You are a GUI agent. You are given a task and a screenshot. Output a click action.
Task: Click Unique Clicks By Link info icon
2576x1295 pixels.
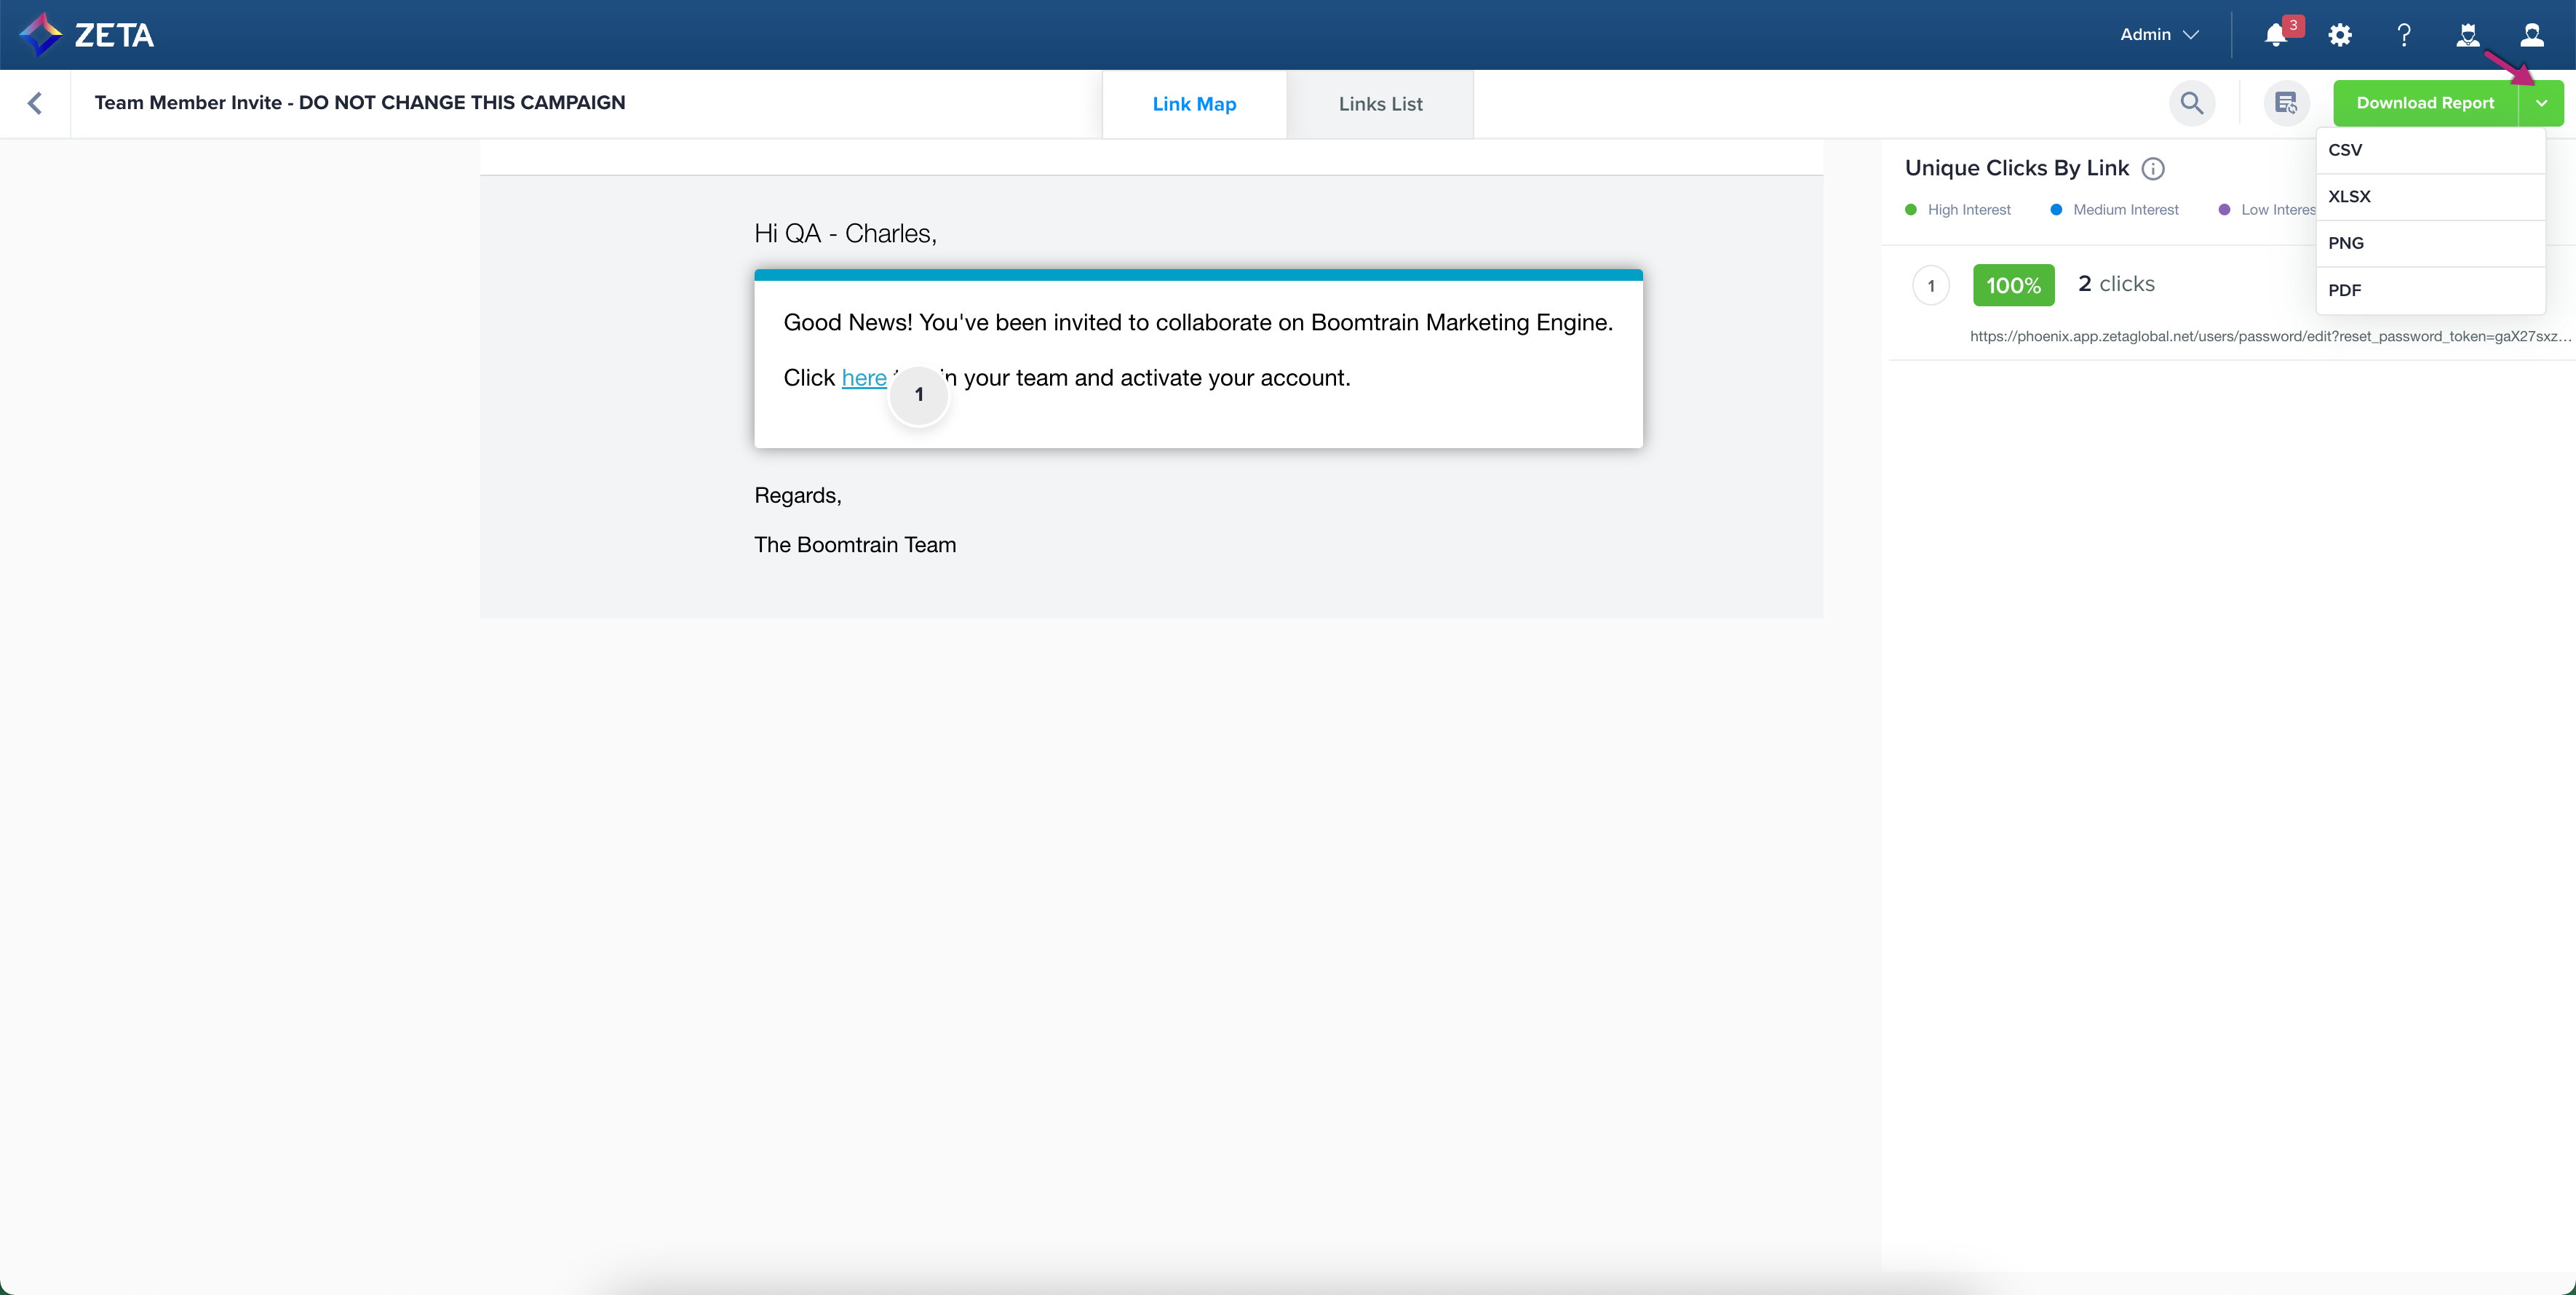tap(2153, 169)
